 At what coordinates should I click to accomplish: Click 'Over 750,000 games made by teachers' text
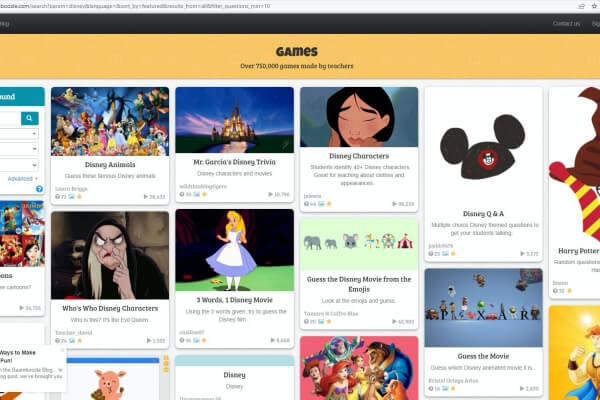click(297, 66)
